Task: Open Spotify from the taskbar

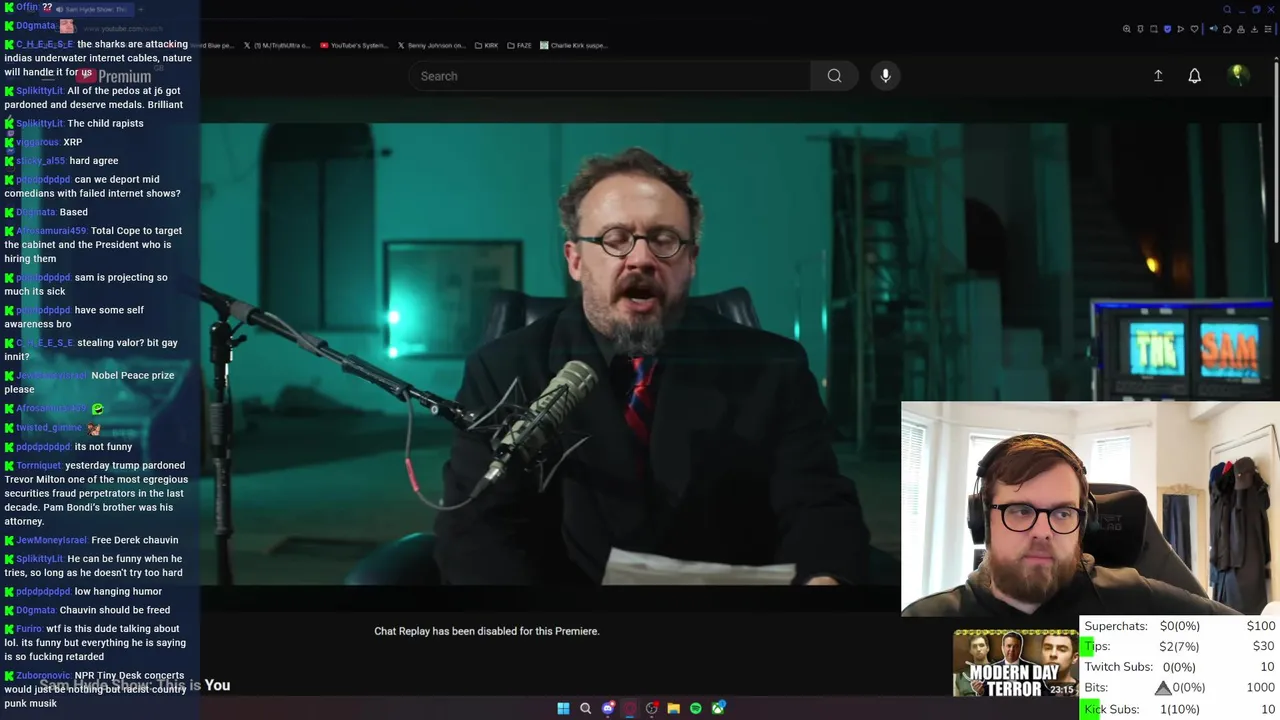Action: (x=696, y=708)
